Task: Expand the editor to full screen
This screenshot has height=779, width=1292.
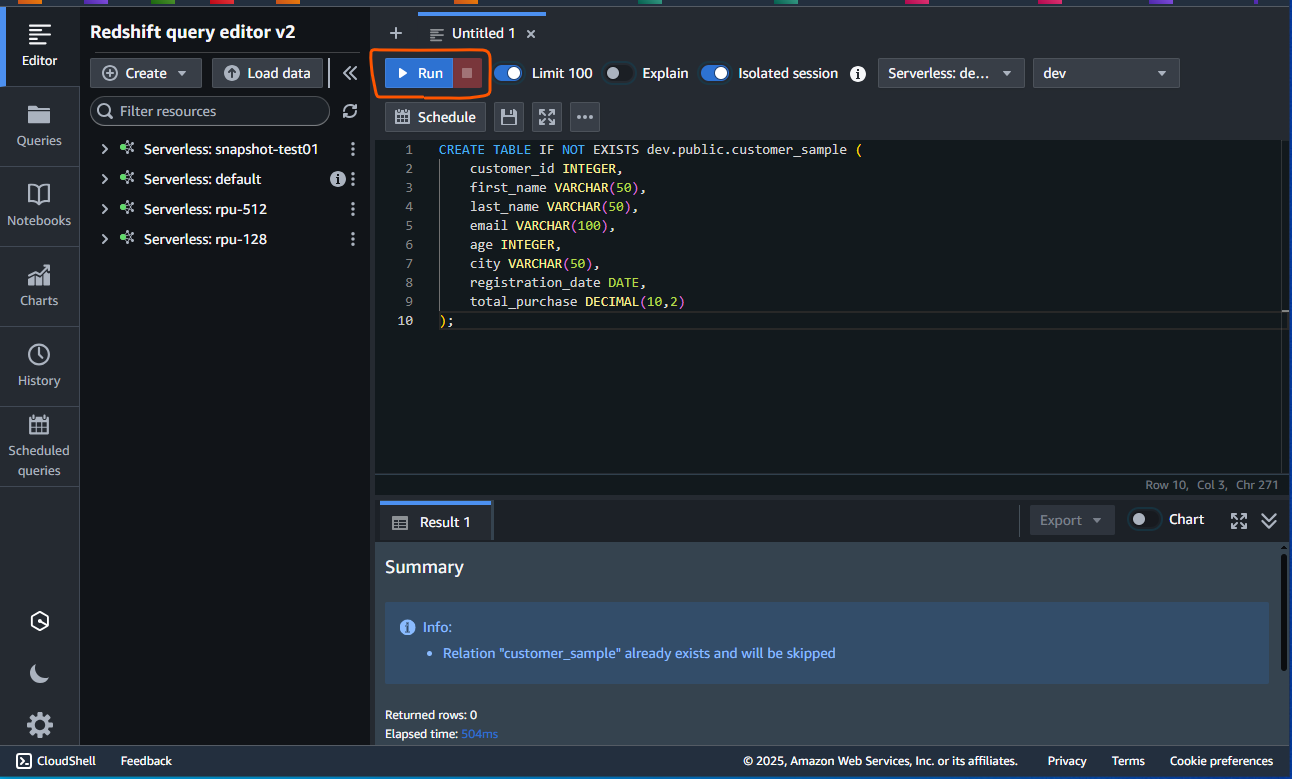Action: tap(547, 117)
